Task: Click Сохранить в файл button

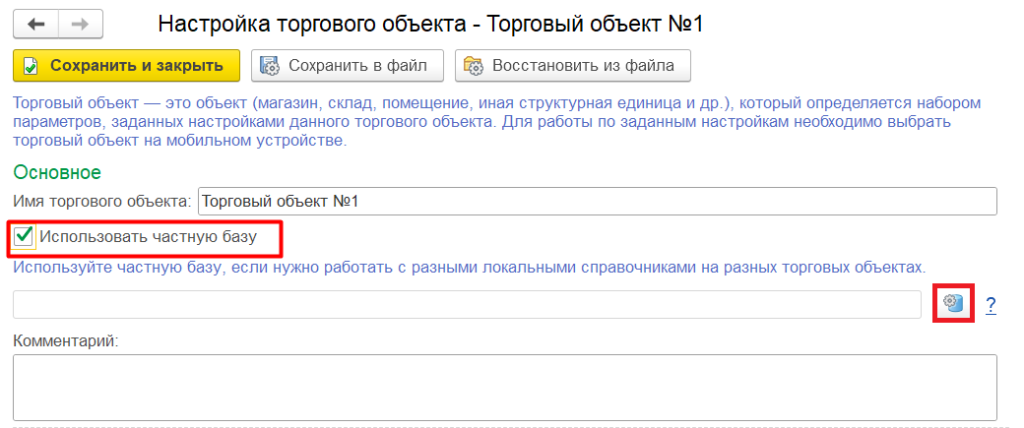Action: tap(347, 66)
